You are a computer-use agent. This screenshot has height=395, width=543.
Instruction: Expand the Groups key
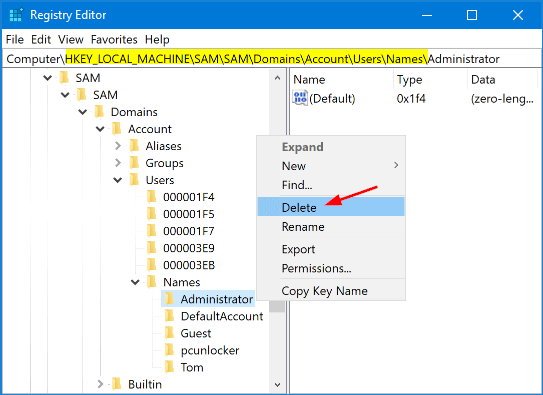pyautogui.click(x=118, y=163)
